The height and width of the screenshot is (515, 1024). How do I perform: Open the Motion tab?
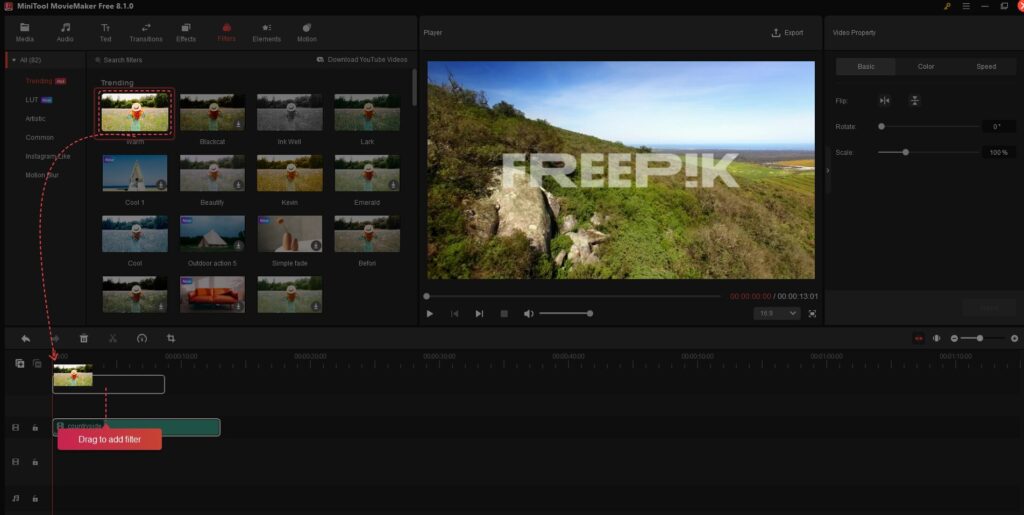pos(307,33)
